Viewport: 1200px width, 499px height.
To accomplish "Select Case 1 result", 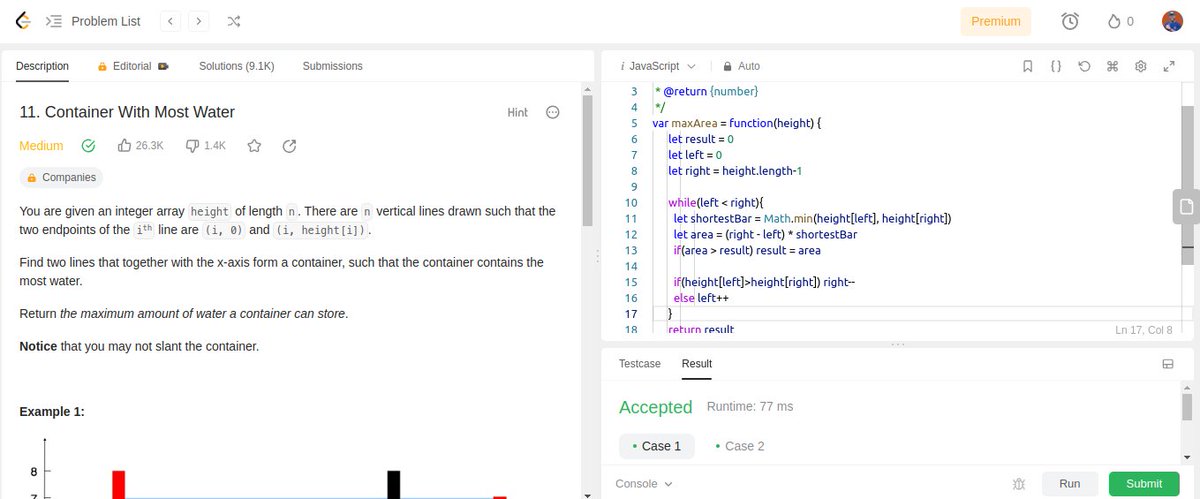I will (657, 446).
